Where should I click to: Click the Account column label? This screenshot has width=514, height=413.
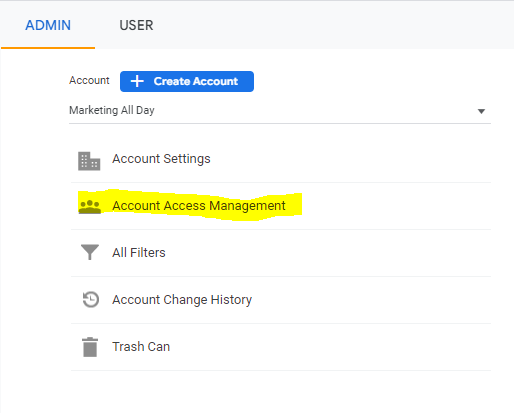(89, 80)
